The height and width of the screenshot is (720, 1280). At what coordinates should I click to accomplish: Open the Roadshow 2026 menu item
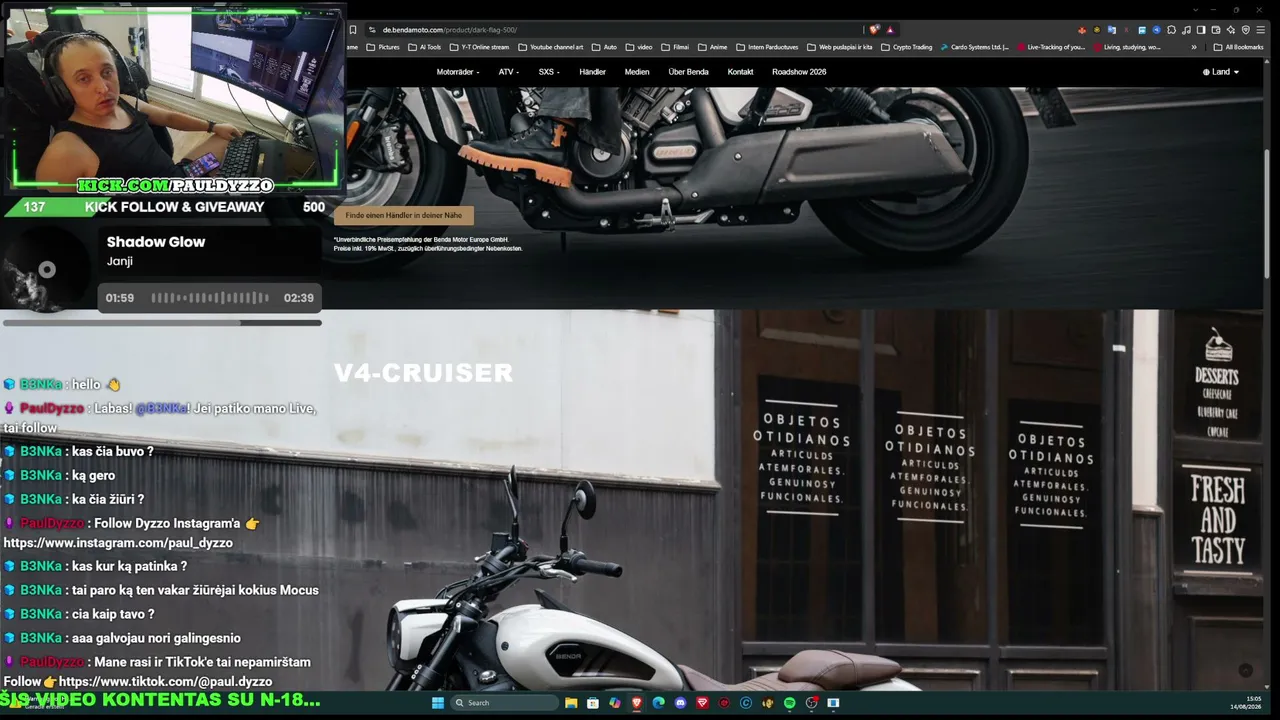tap(799, 72)
